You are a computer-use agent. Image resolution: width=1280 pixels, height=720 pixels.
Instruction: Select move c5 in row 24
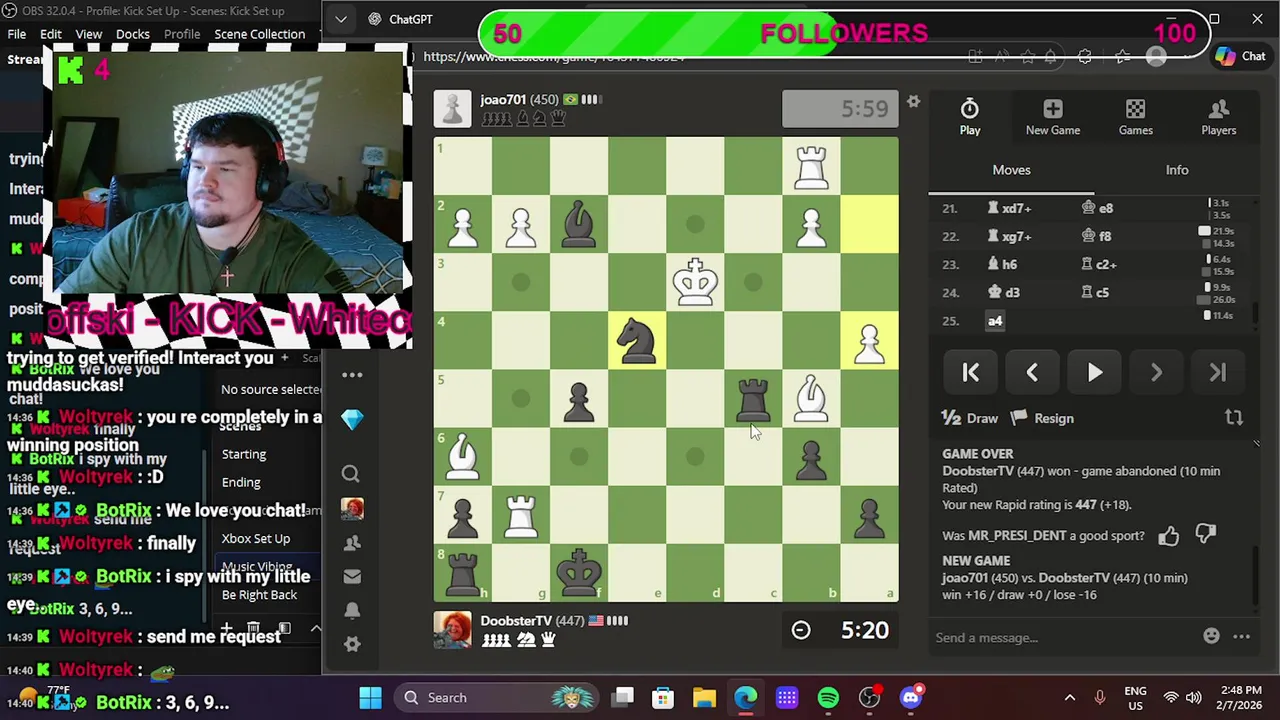point(1095,293)
